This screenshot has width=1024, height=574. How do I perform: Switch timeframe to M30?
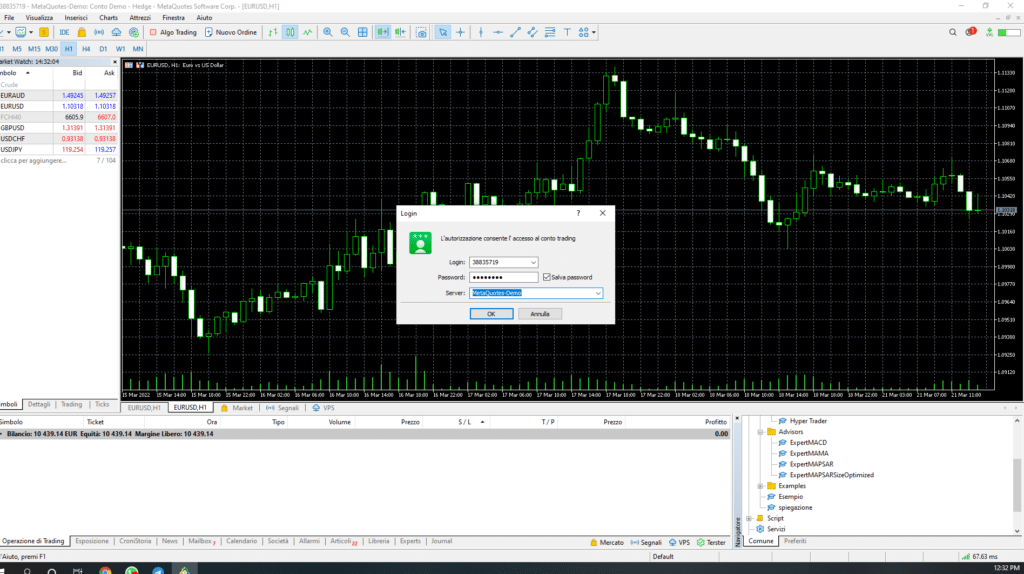[x=52, y=49]
